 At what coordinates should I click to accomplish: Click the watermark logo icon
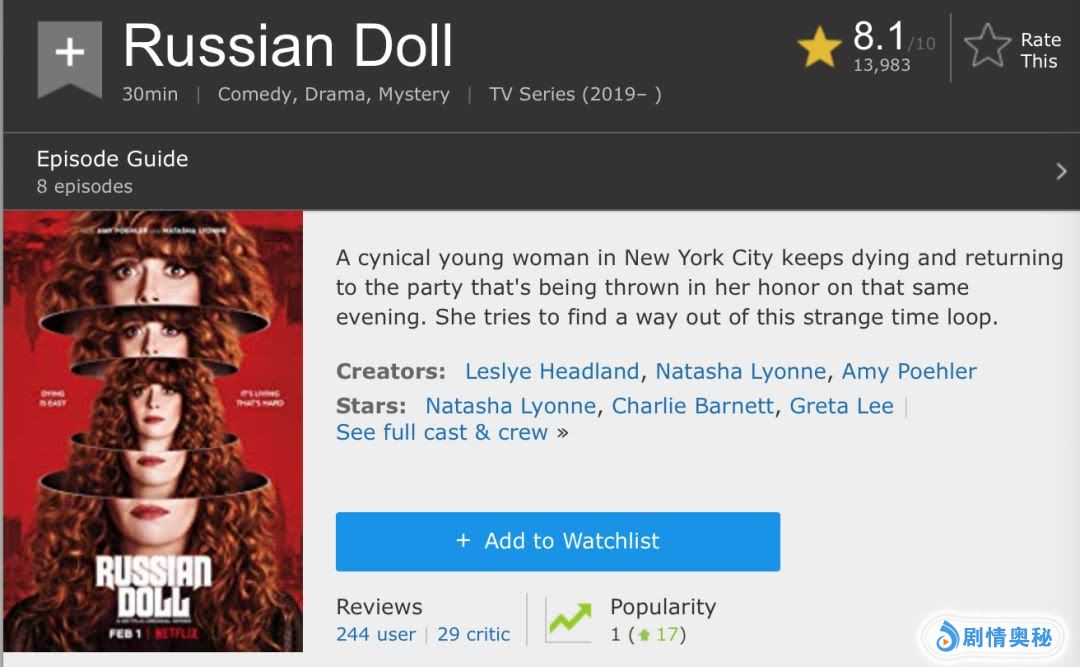tap(946, 637)
